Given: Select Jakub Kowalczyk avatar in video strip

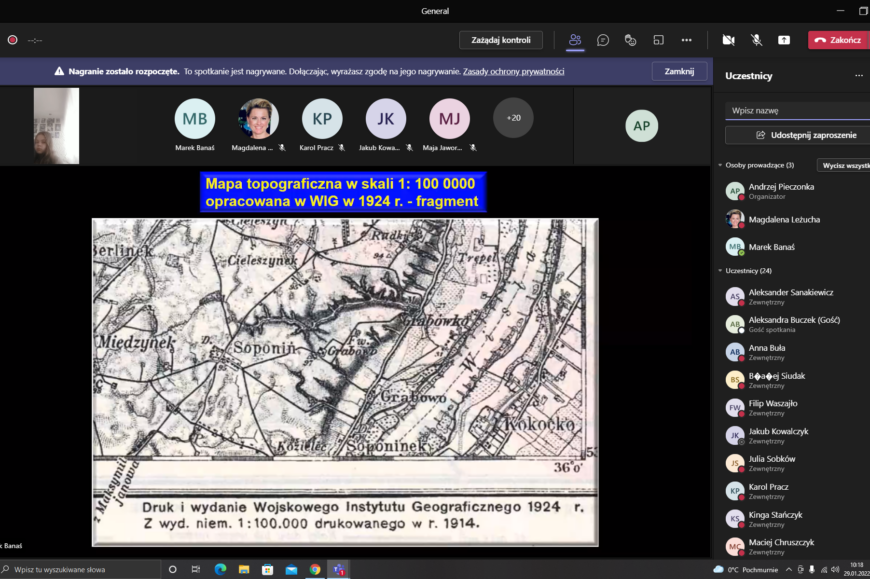Looking at the screenshot, I should click(386, 119).
